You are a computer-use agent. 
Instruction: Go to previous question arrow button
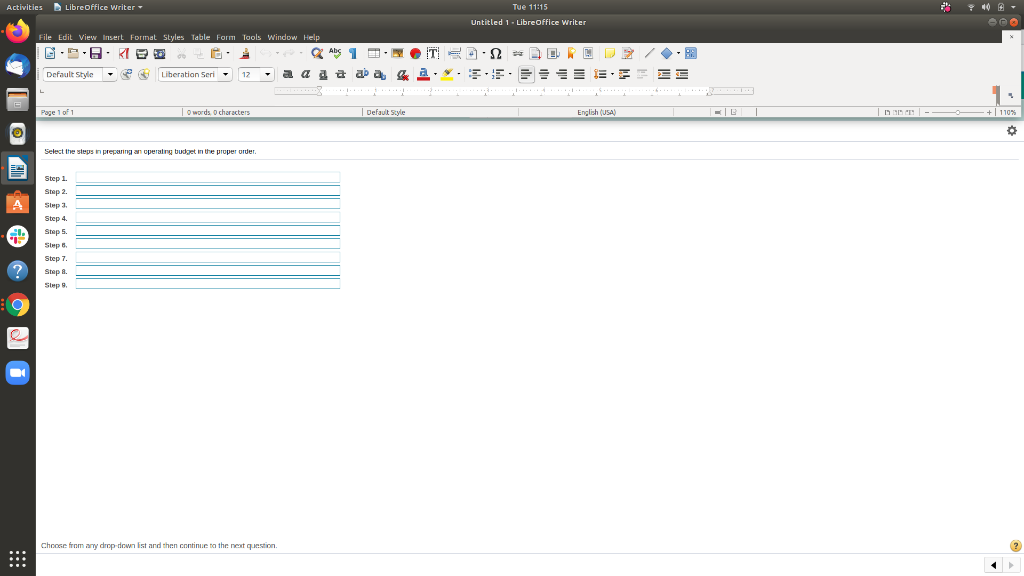coord(993,565)
